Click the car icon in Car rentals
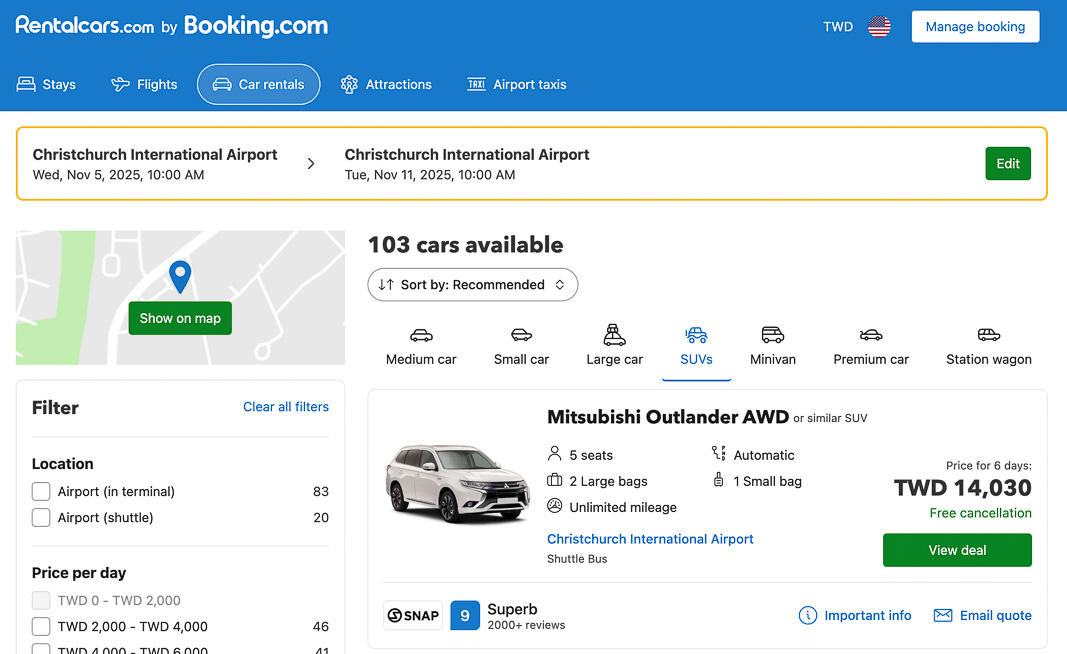 tap(222, 84)
